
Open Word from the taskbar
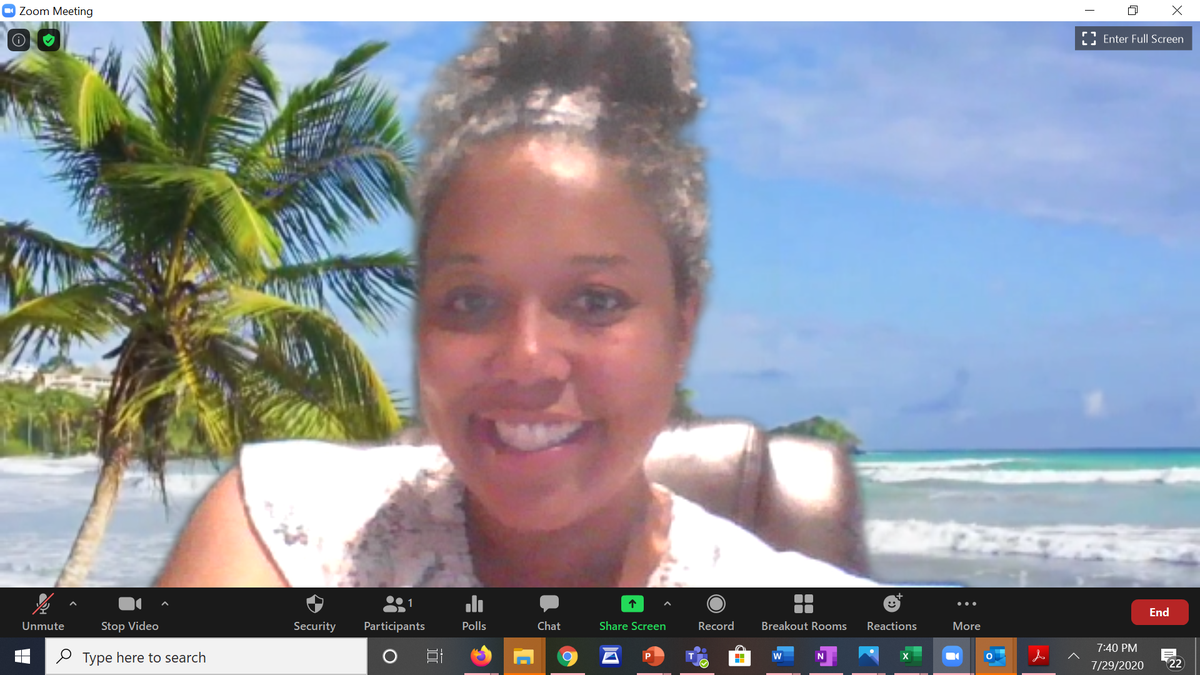click(782, 657)
